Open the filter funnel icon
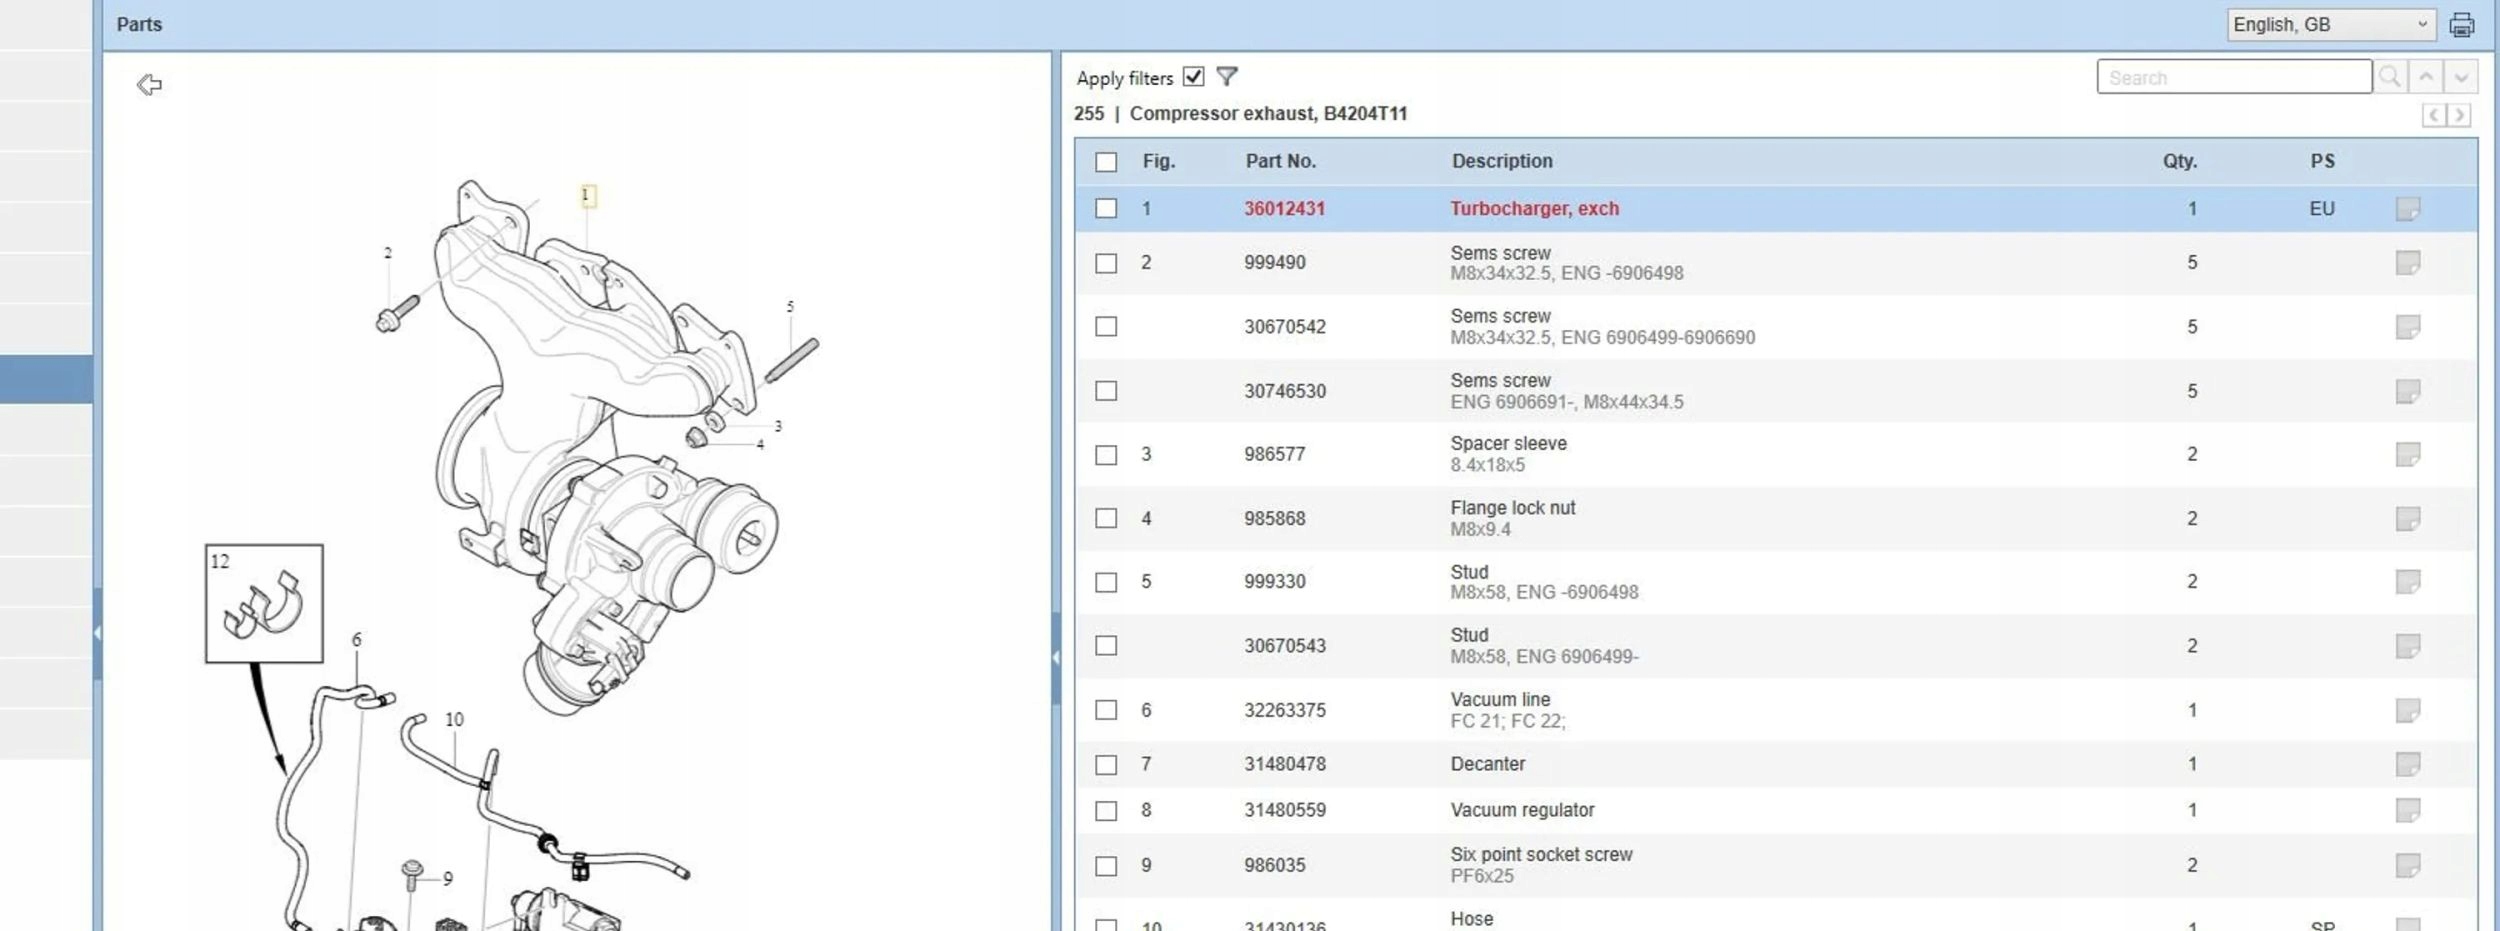This screenshot has height=931, width=2500. click(x=1227, y=77)
